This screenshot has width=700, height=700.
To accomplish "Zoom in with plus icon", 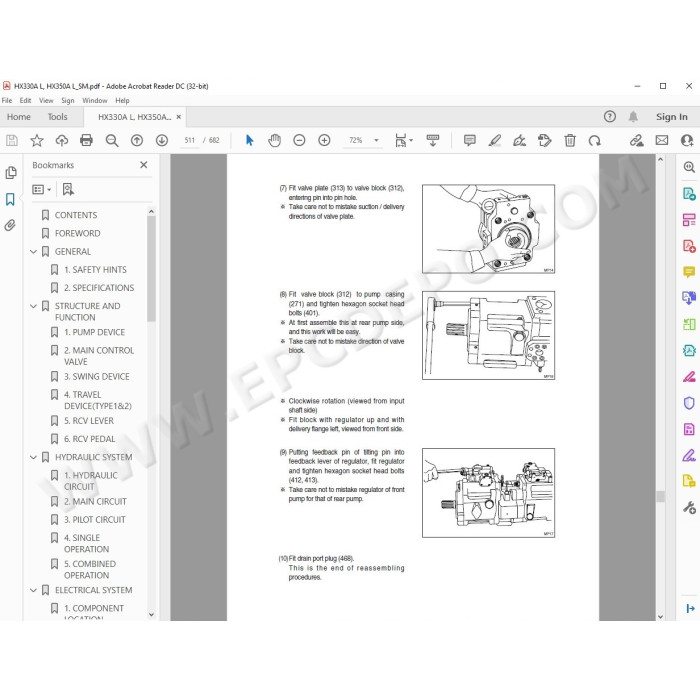I will click(324, 141).
